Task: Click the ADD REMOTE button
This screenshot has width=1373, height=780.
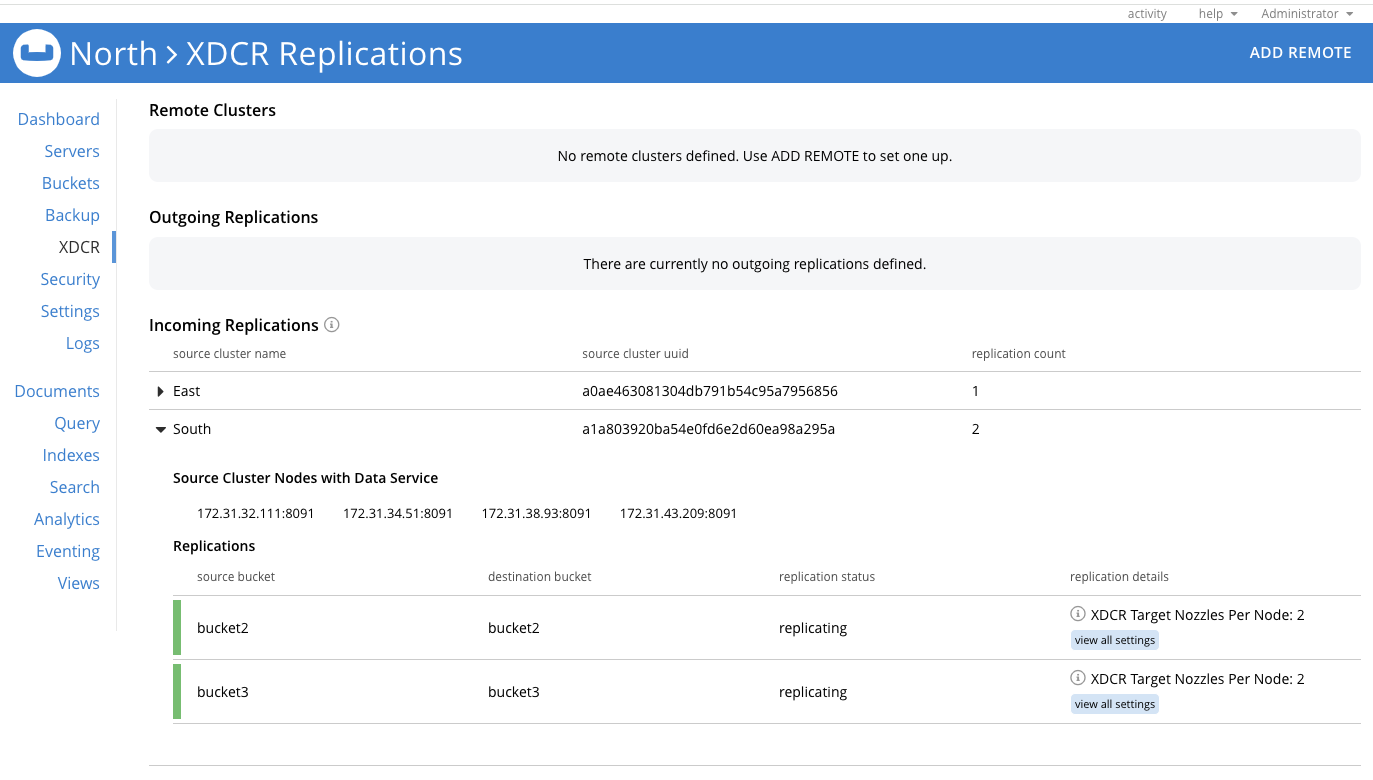Action: 1300,53
